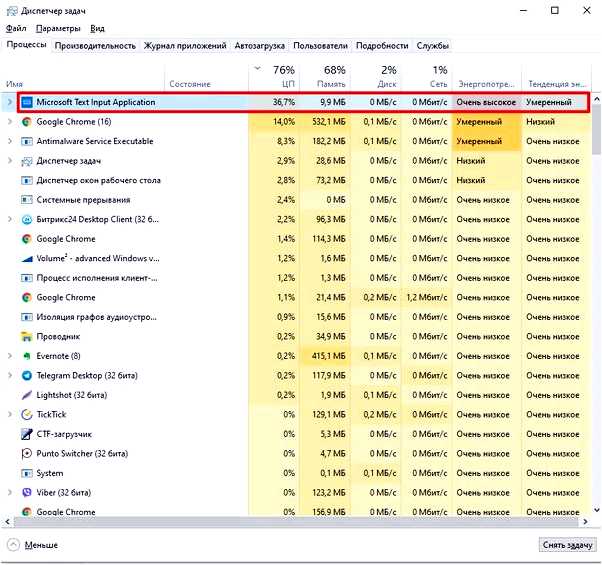Click the 1,2 Мбит/с network value

click(x=427, y=297)
